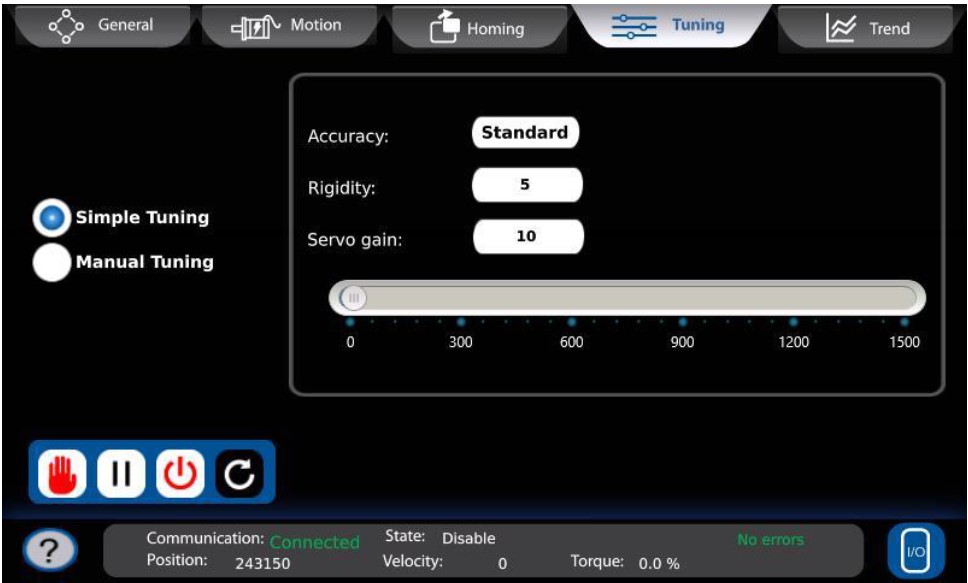Screen dimensions: 968x583
Task: Click the circular reset arrow icon
Action: tap(239, 474)
